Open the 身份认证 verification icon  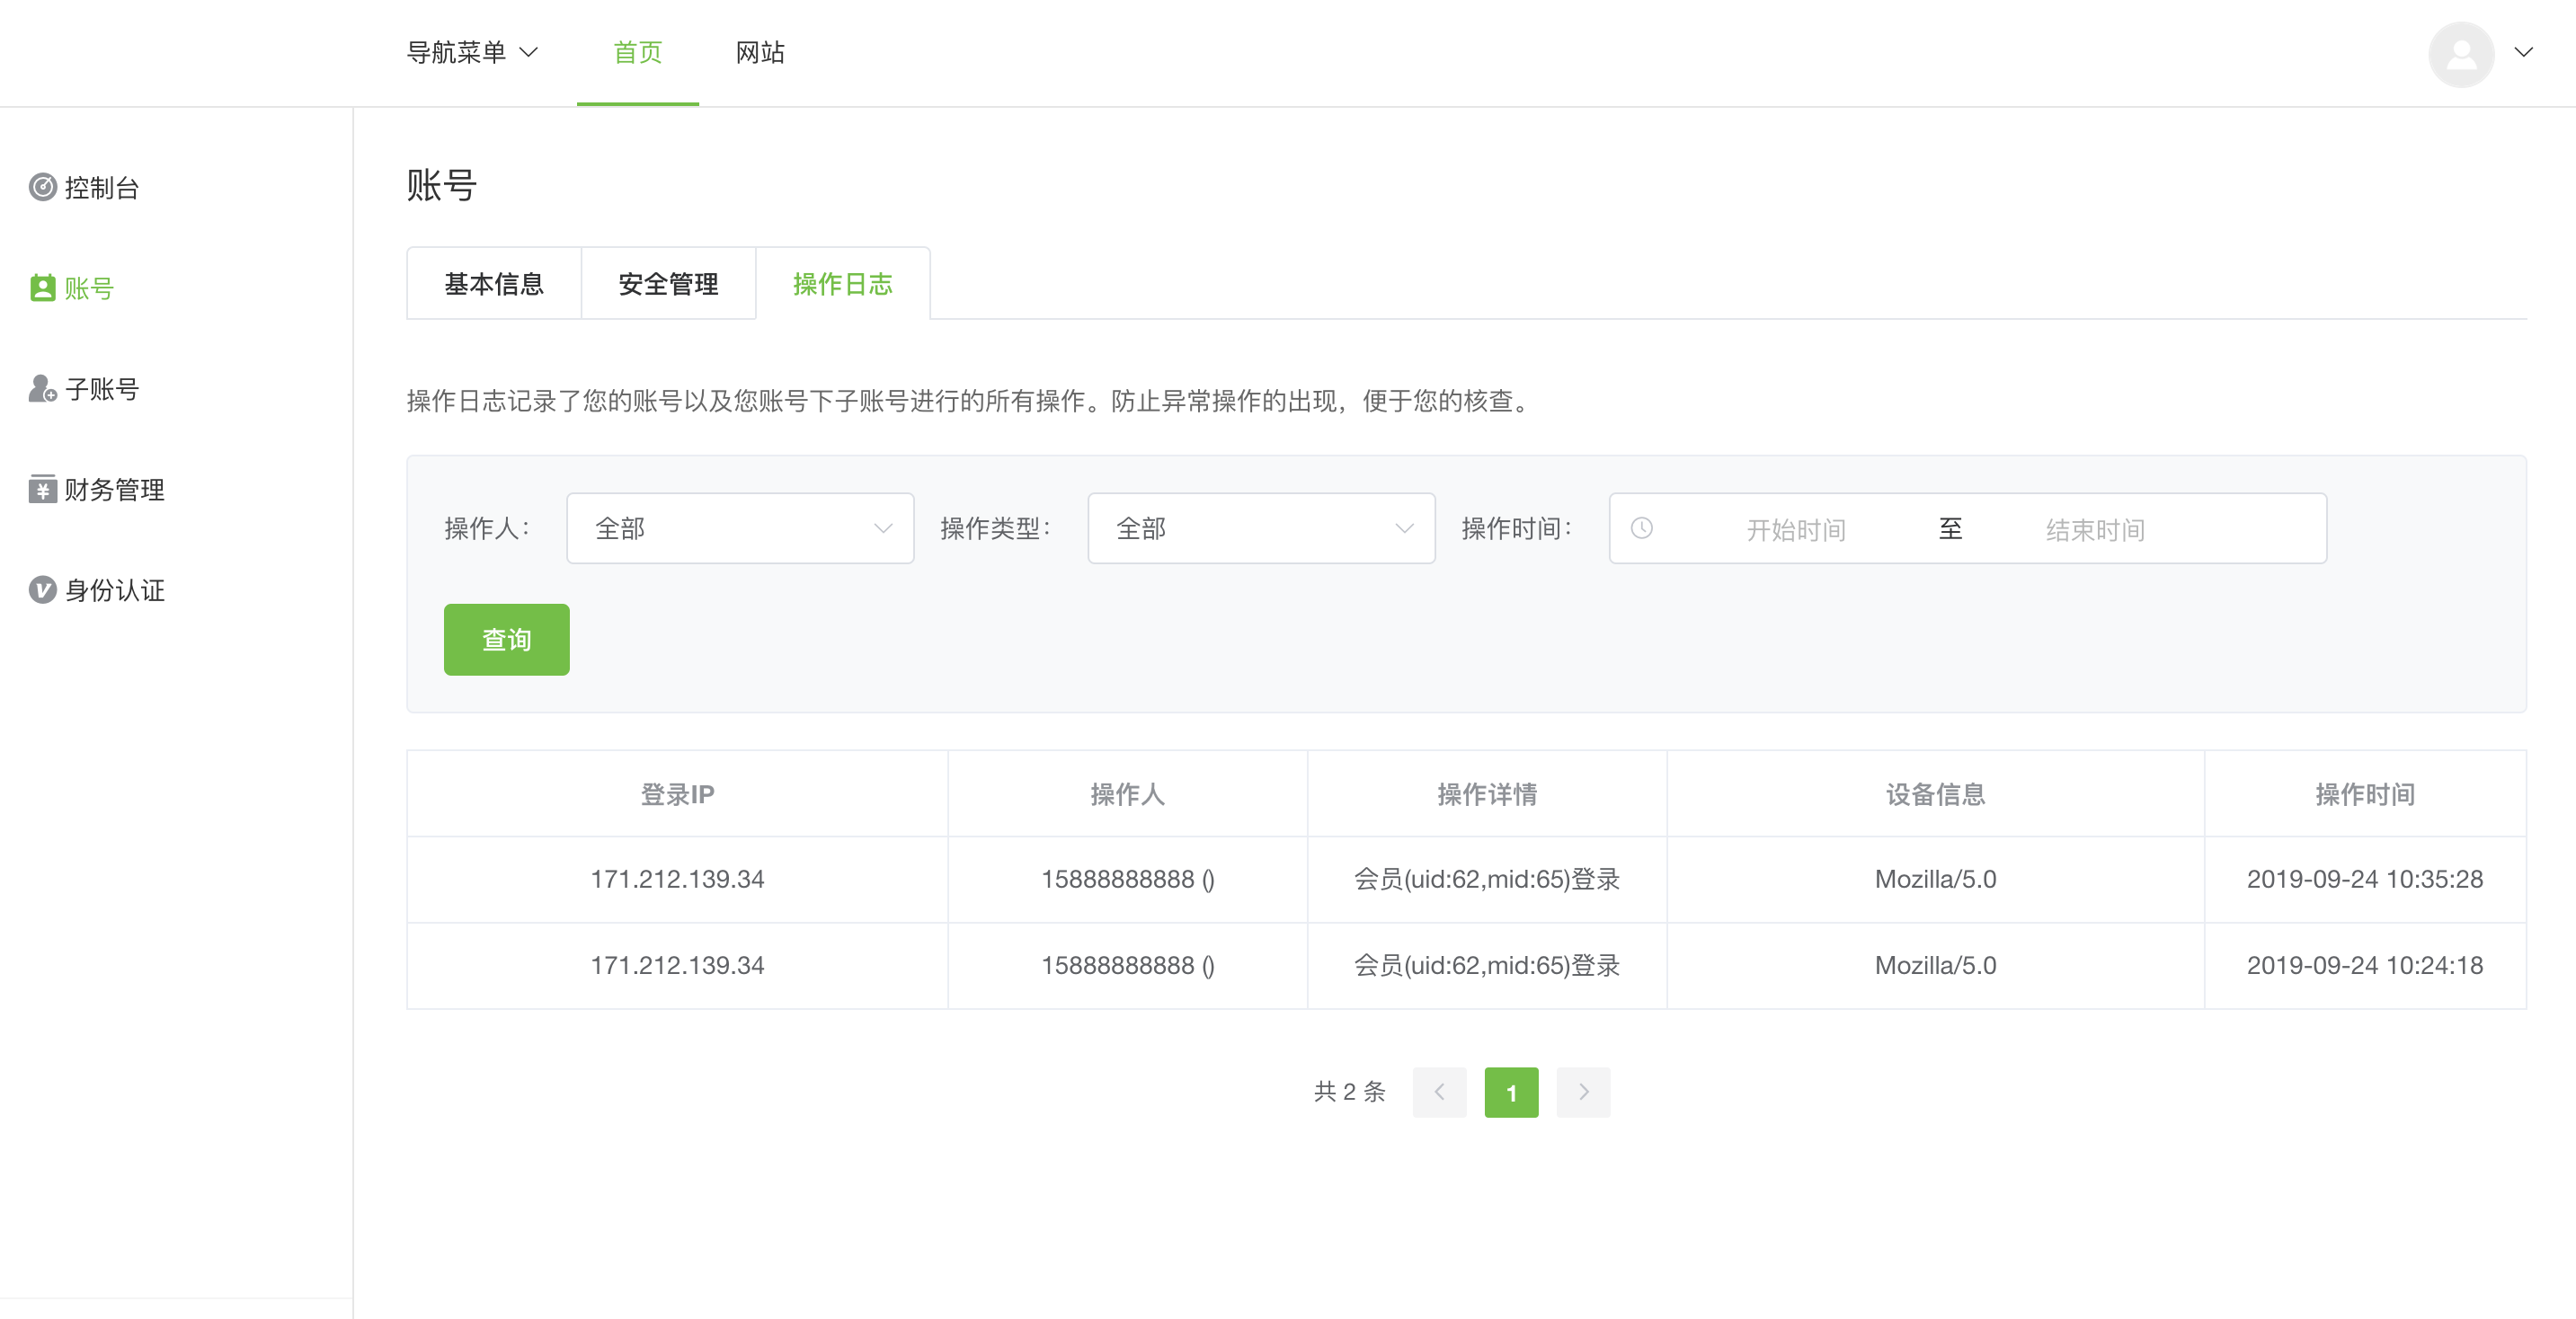(42, 590)
